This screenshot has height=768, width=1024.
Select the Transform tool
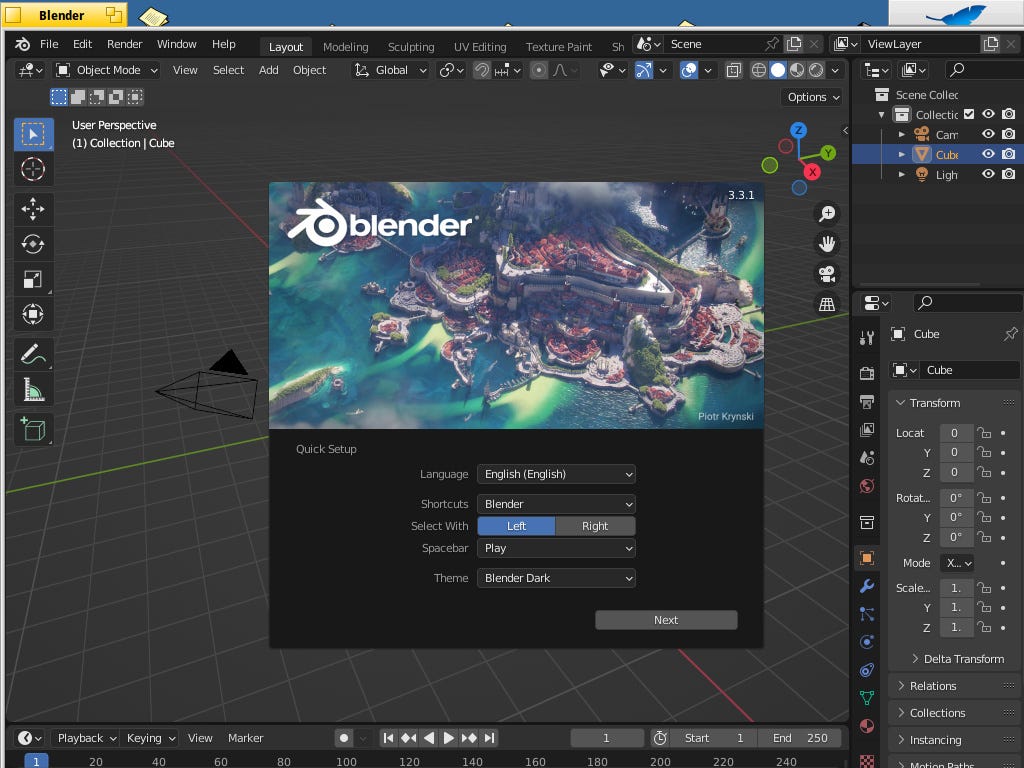33,315
